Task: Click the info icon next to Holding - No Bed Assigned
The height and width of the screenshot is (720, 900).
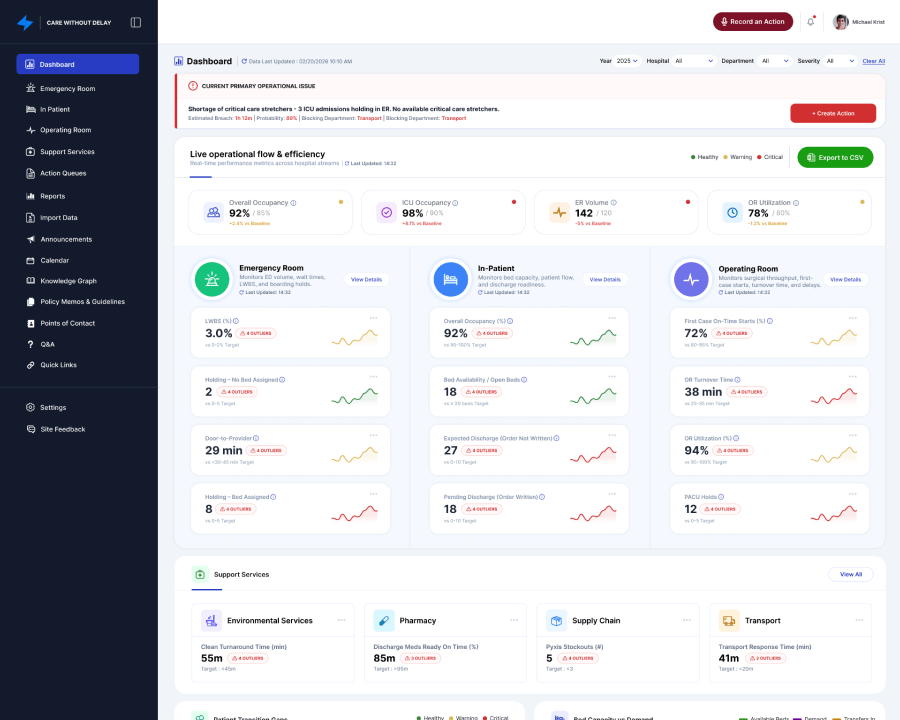Action: pyautogui.click(x=282, y=380)
